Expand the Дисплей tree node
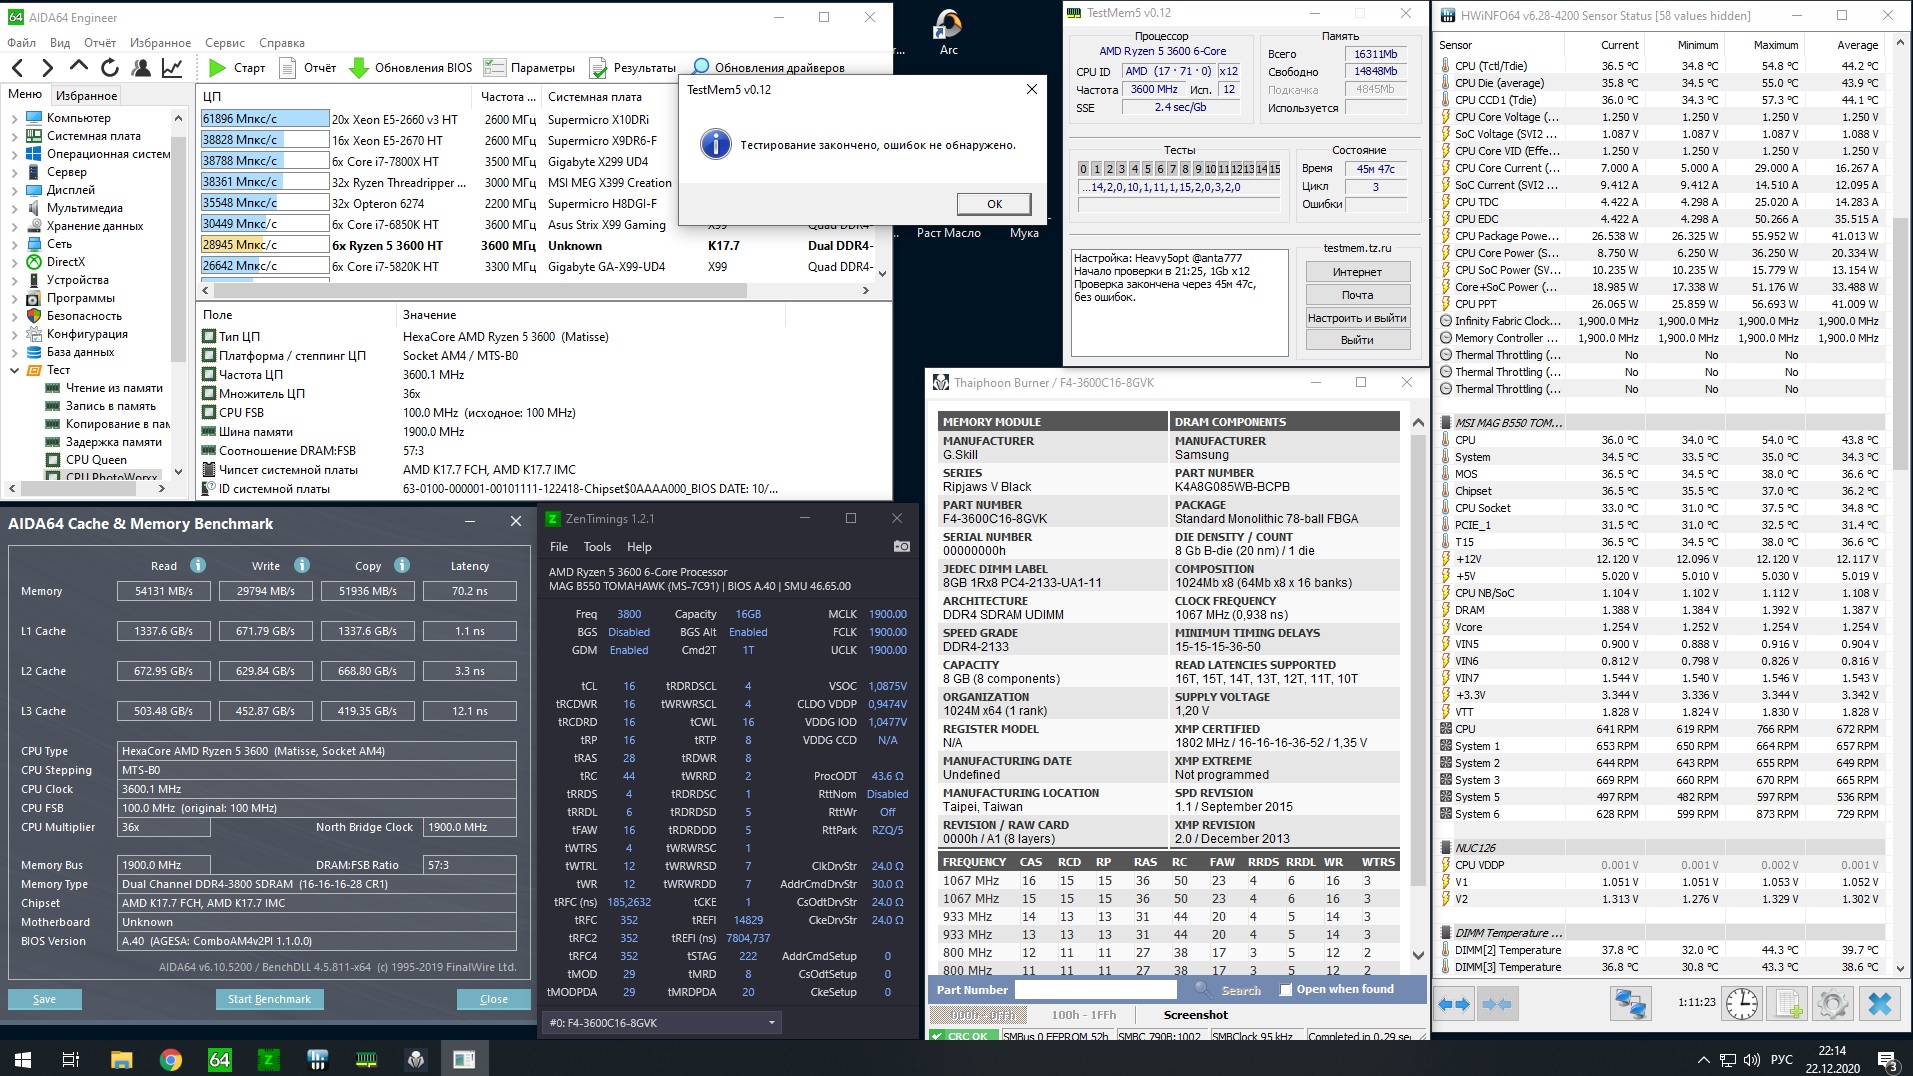Viewport: 1913px width, 1076px height. point(14,190)
